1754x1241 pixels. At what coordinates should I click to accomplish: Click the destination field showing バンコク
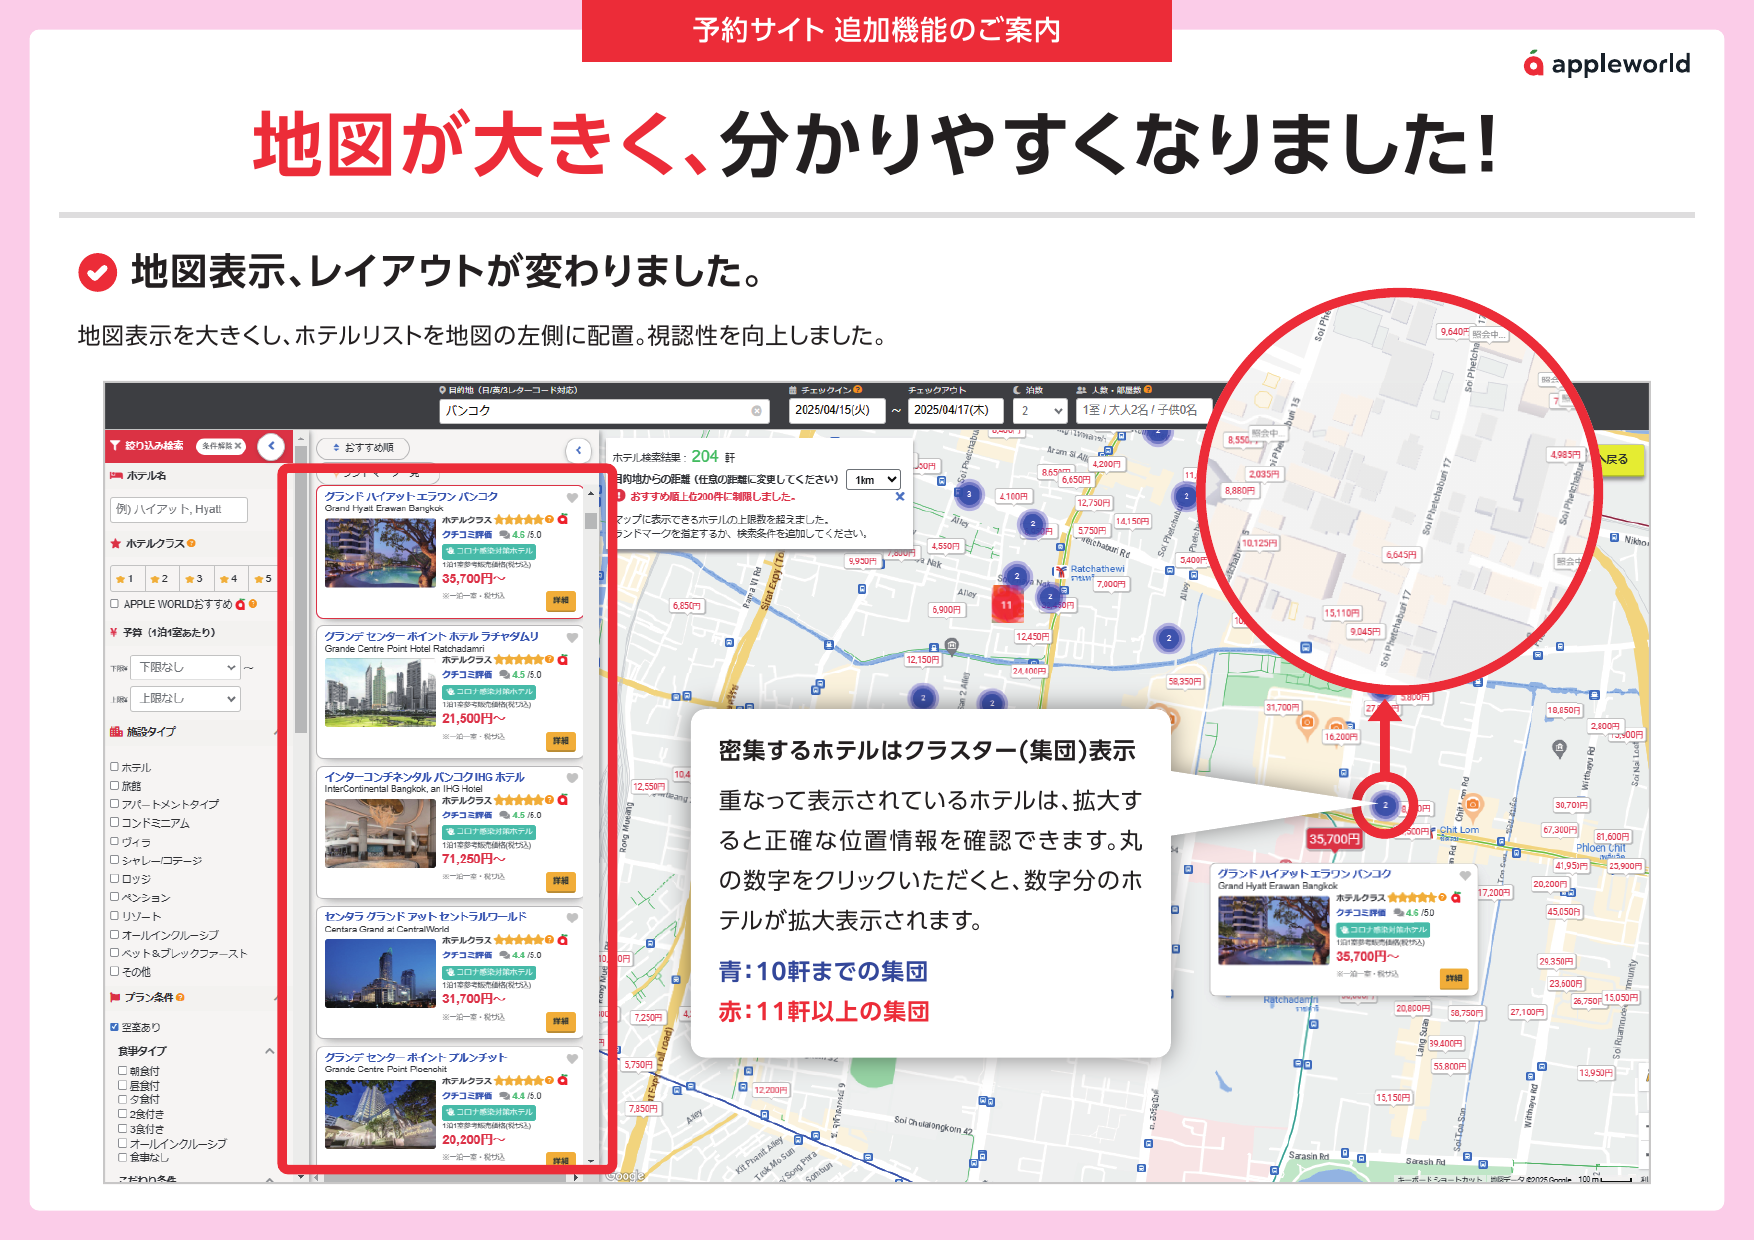coord(604,411)
